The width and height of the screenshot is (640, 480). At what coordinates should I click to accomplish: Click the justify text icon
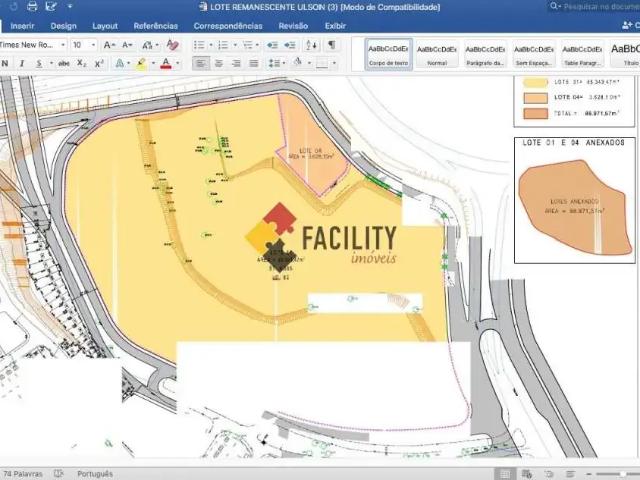253,63
